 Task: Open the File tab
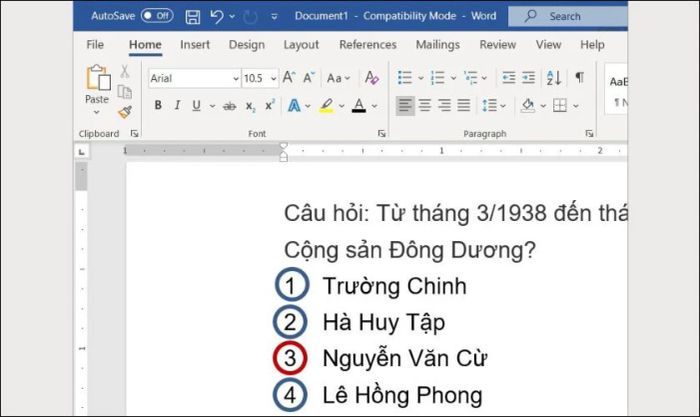pos(95,45)
